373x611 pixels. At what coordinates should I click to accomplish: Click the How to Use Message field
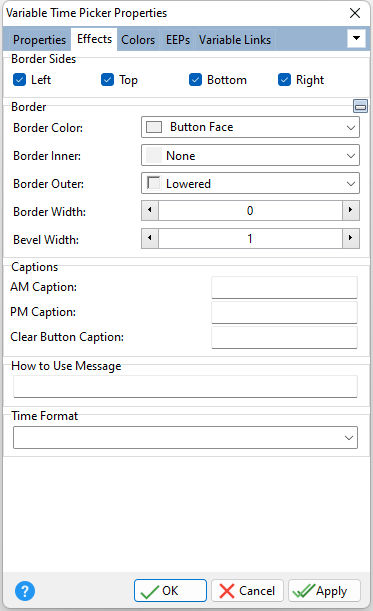tap(185, 387)
